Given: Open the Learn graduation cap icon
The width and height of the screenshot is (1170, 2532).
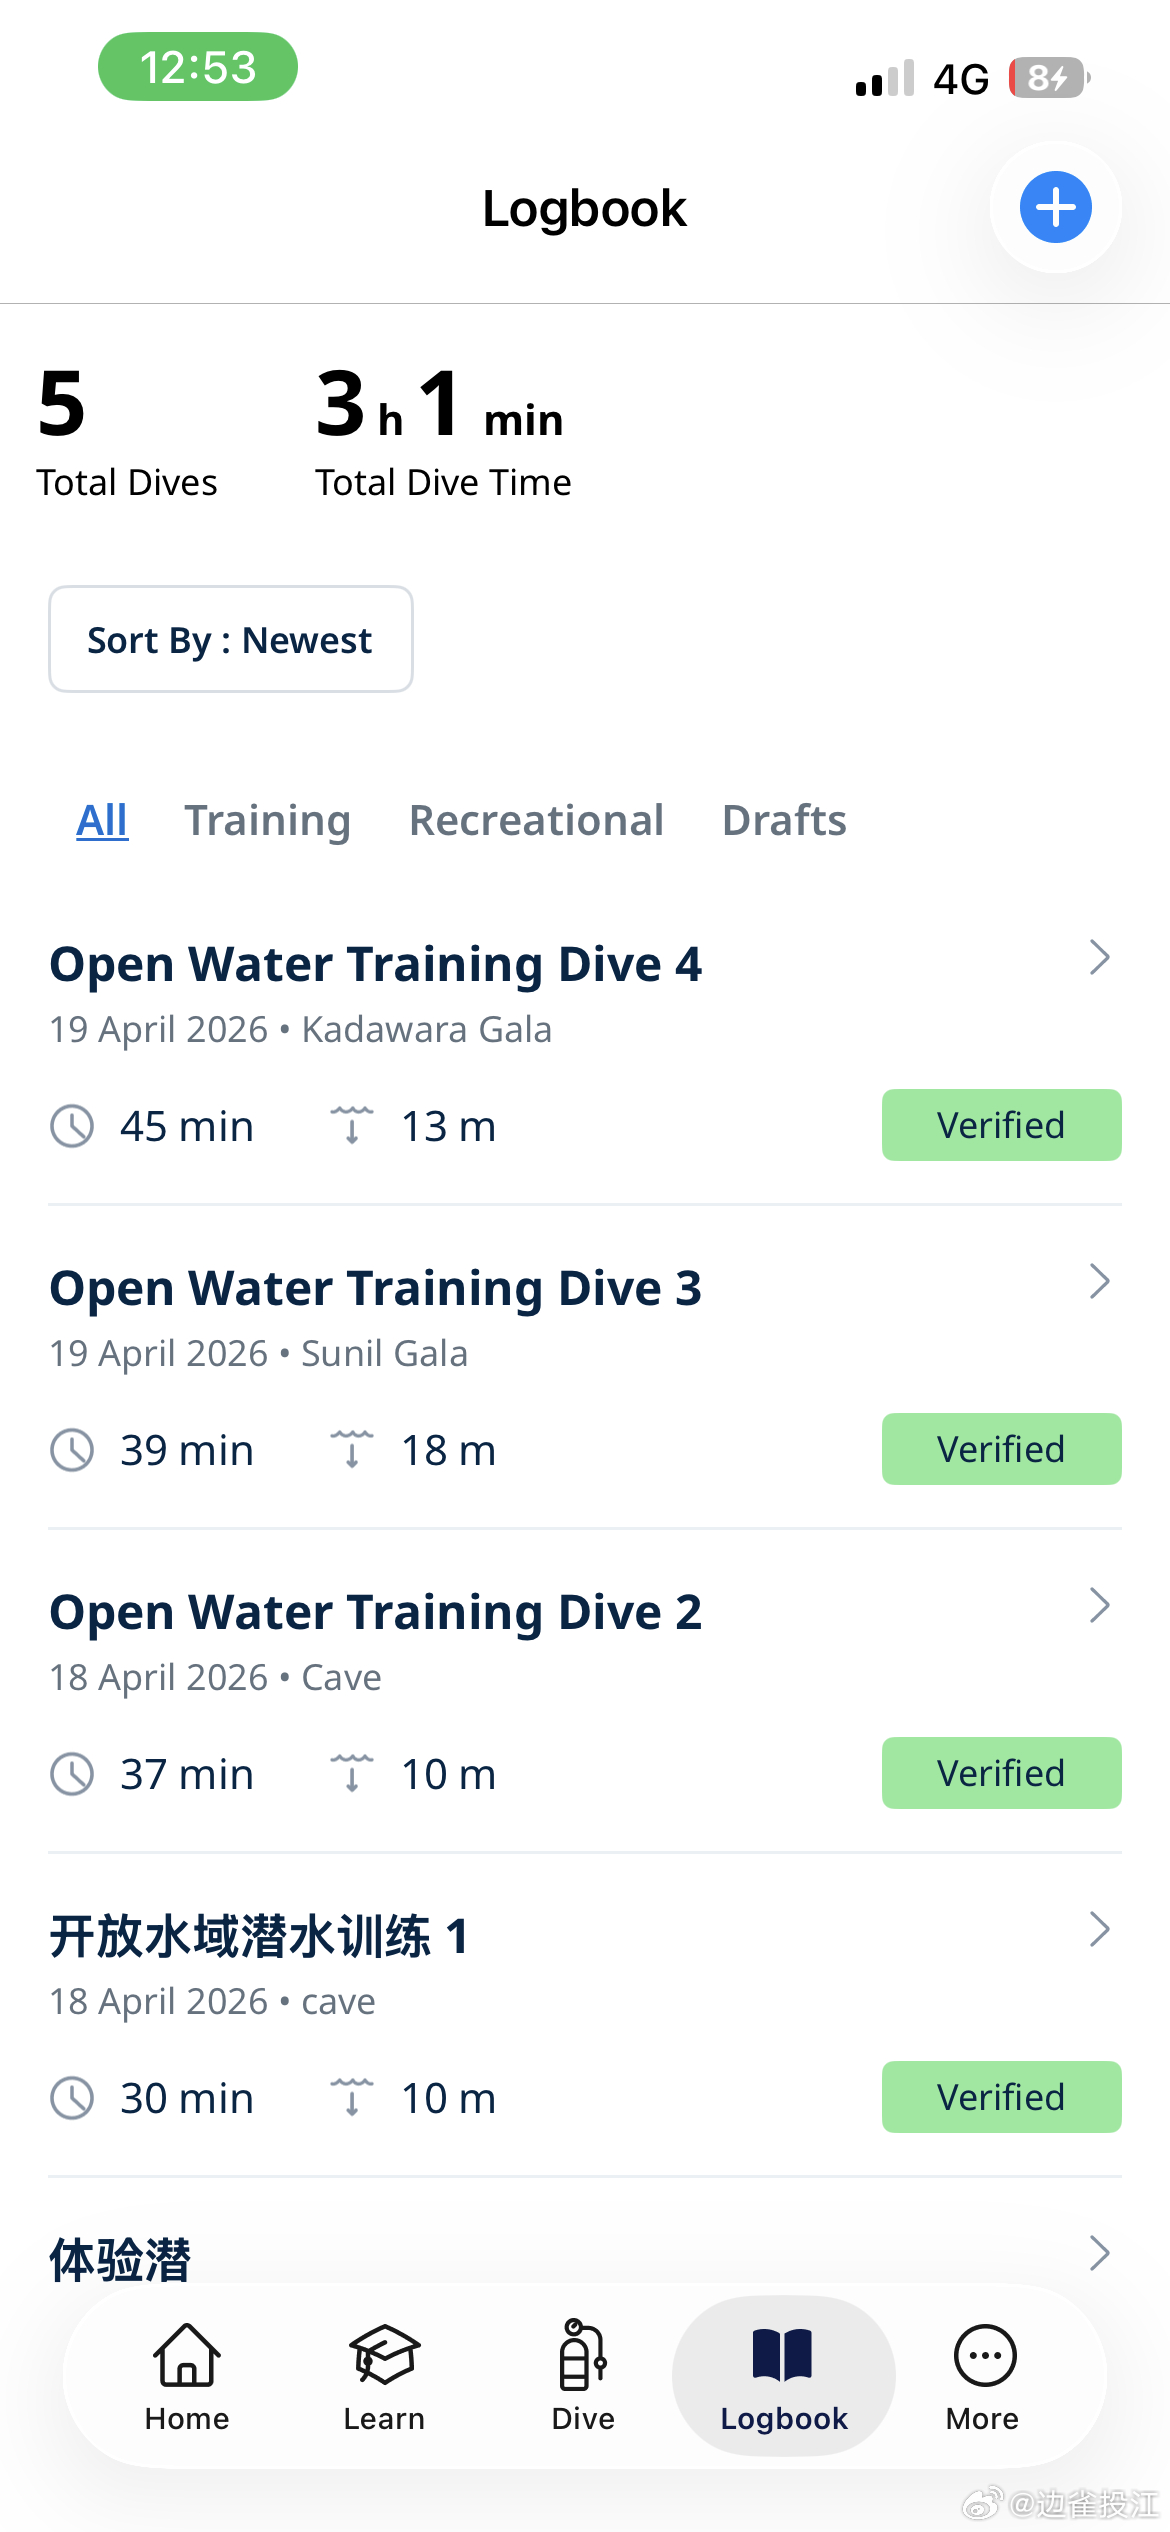Looking at the screenshot, I should (384, 2355).
